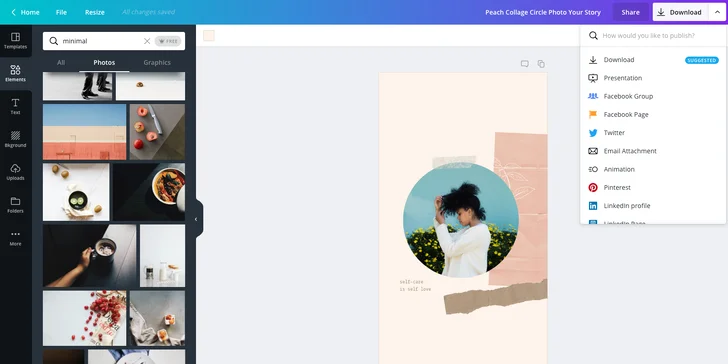This screenshot has height=364, width=728.
Task: Select the pastel striped wall photo
Action: click(x=84, y=132)
